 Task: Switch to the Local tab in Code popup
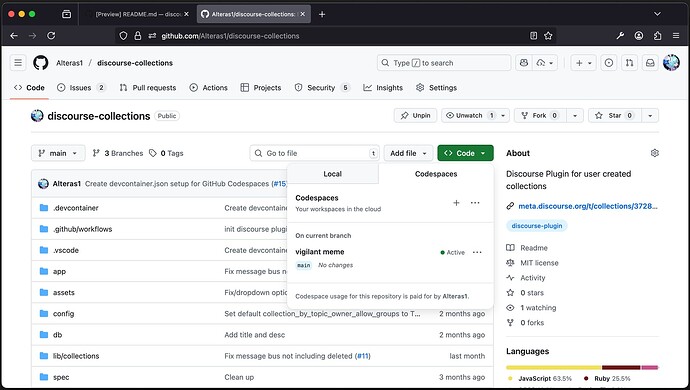pos(332,174)
